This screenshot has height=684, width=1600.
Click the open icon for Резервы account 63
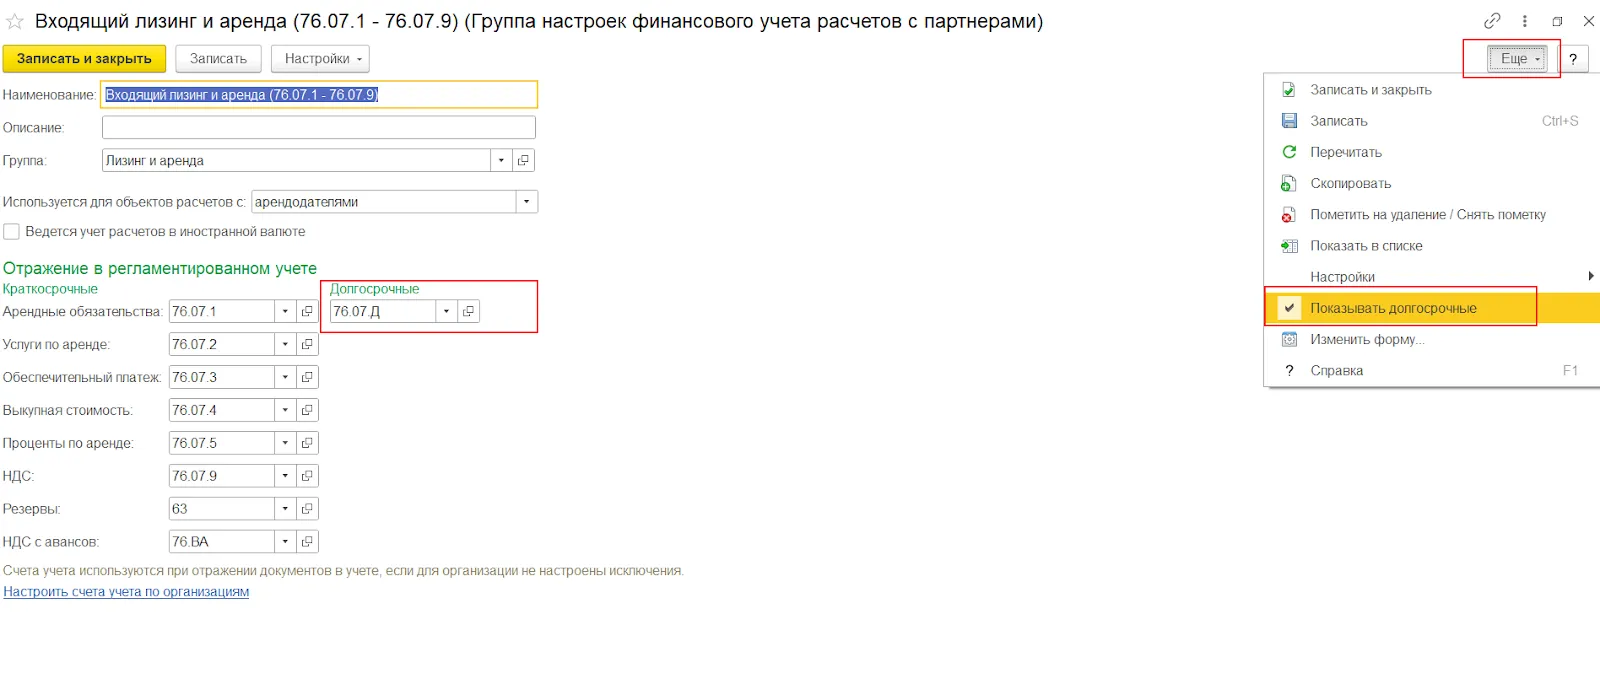(307, 509)
